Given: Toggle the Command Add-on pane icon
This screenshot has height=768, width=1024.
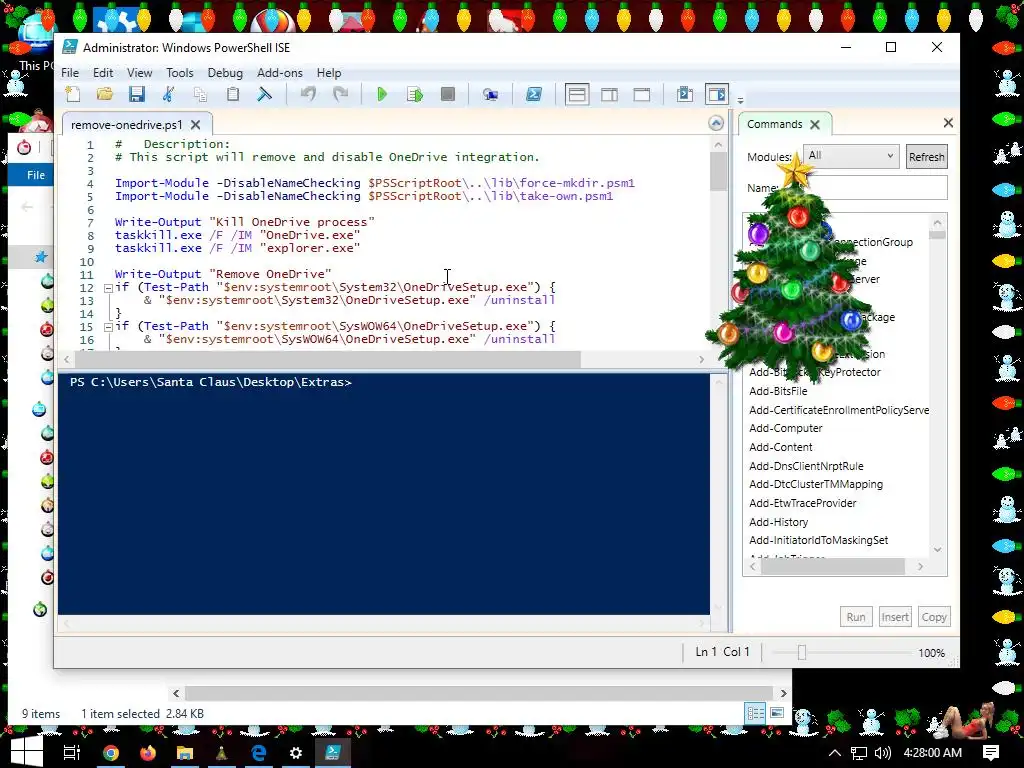Looking at the screenshot, I should coord(716,95).
